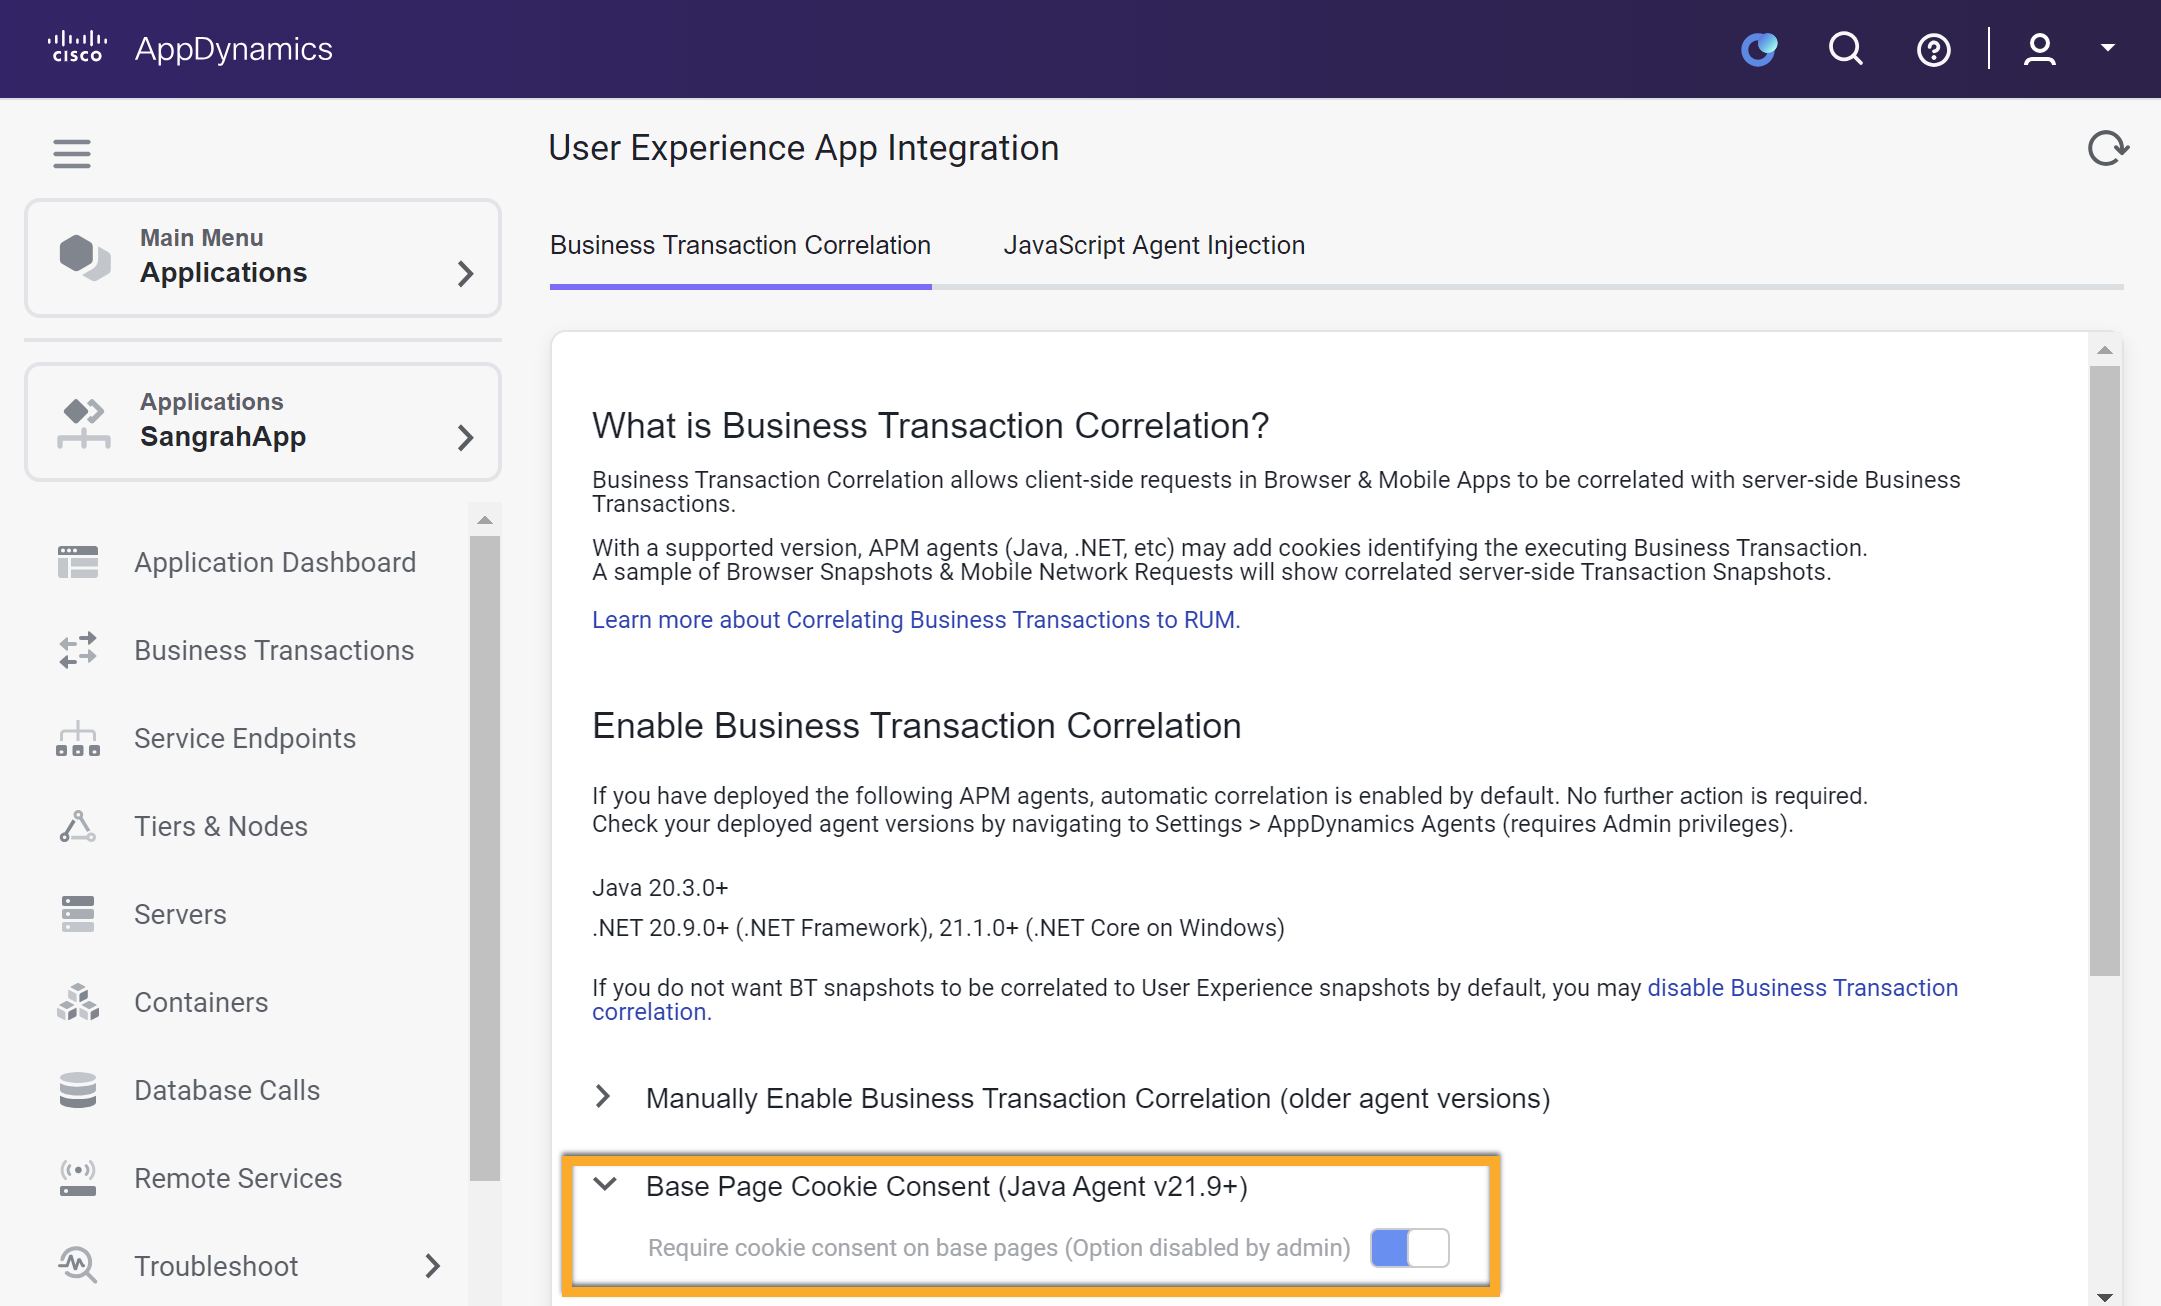This screenshot has width=2161, height=1306.
Task: Expand the Troubleshoot submenu chevron
Action: (432, 1266)
